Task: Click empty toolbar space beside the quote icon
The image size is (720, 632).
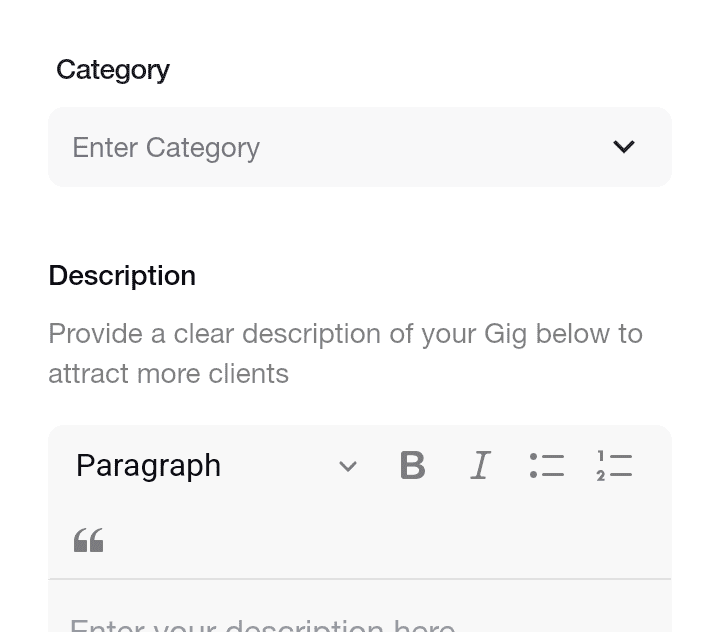Action: (367, 540)
